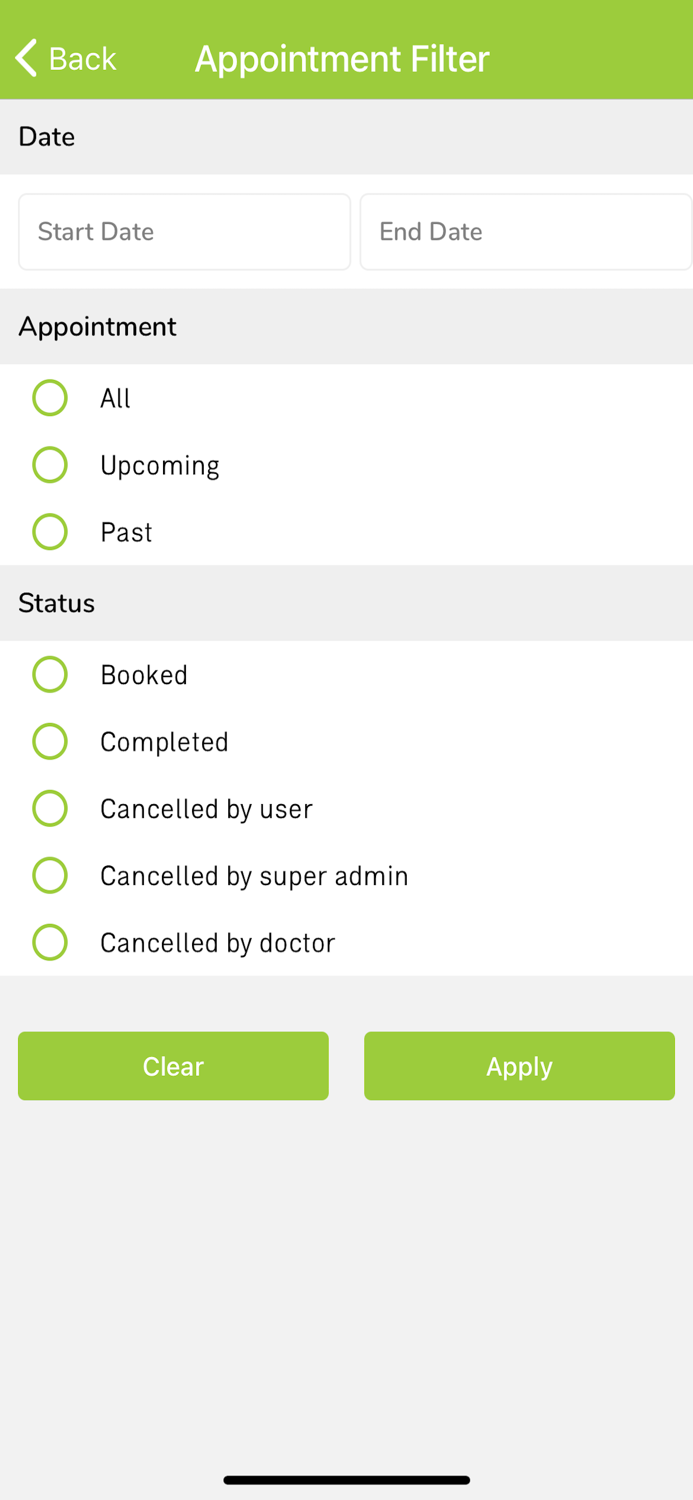Click the Status section header
The width and height of the screenshot is (693, 1500).
[x=55, y=603]
